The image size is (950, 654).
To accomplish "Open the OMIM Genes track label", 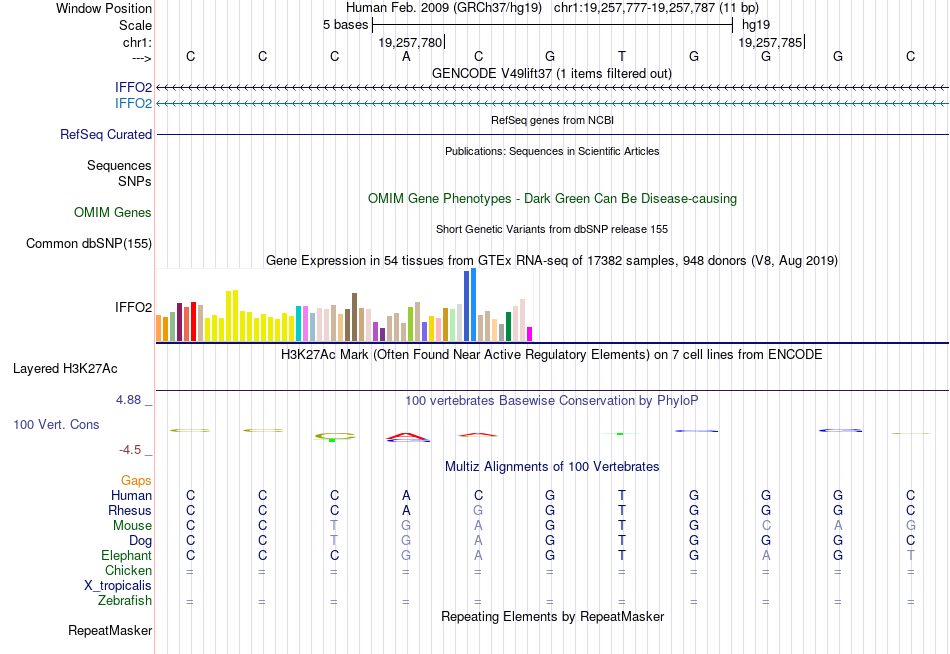I will 112,213.
